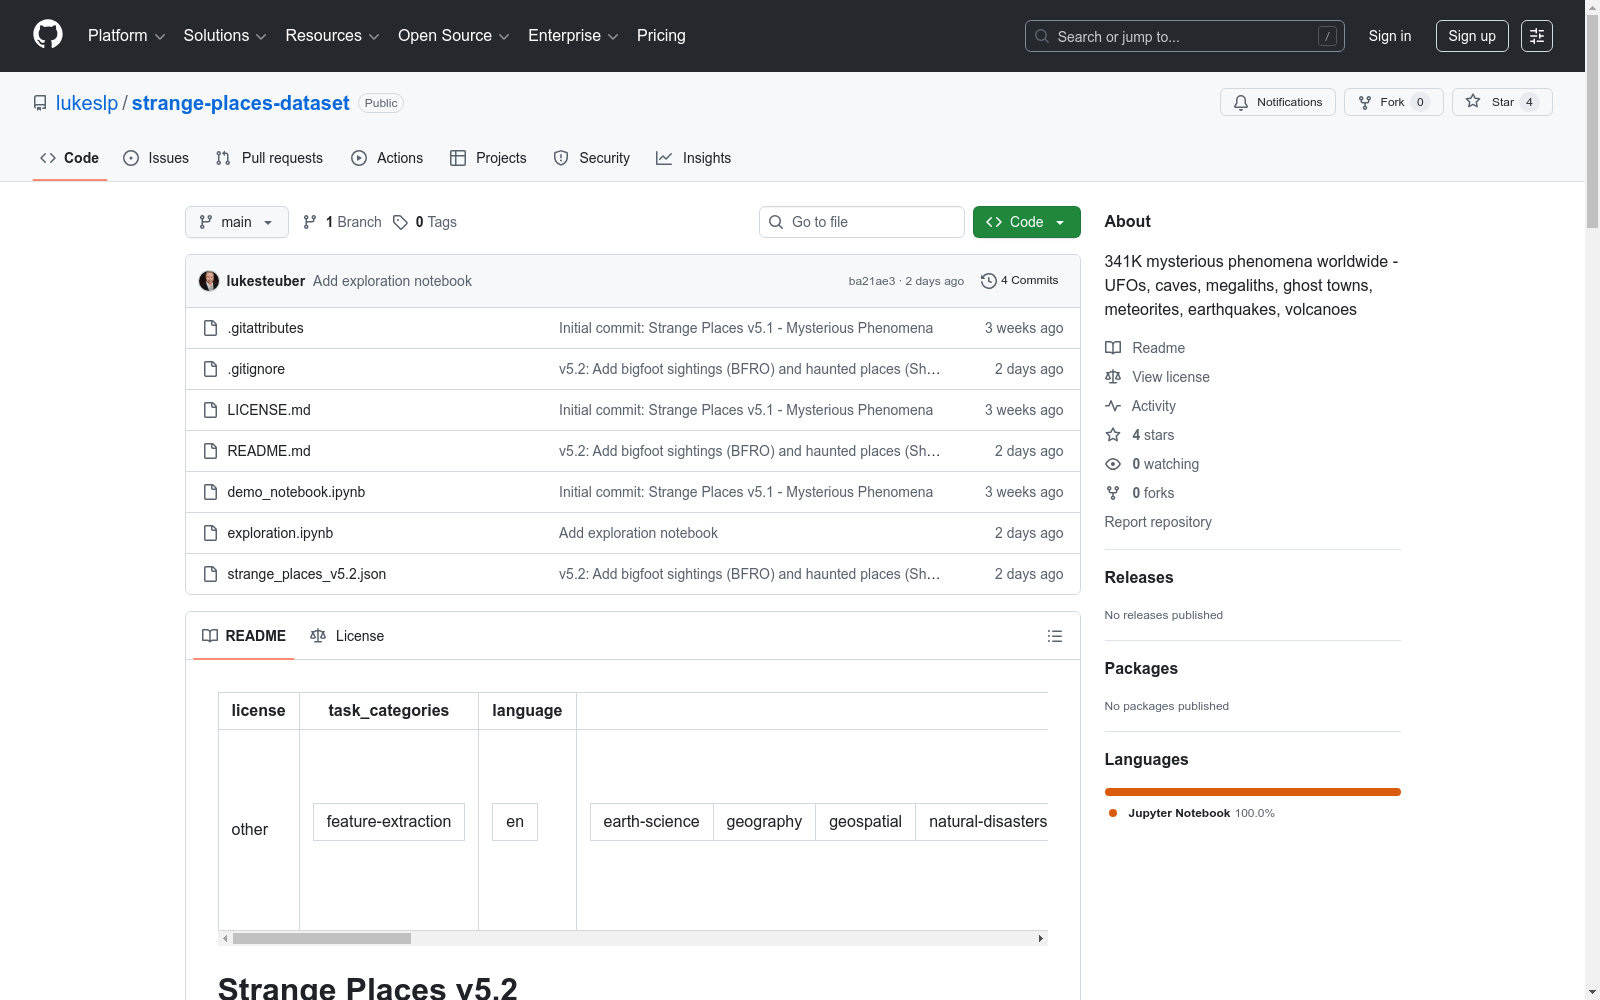
Task: Click the Jupyter Notebook language bar
Action: click(1253, 792)
